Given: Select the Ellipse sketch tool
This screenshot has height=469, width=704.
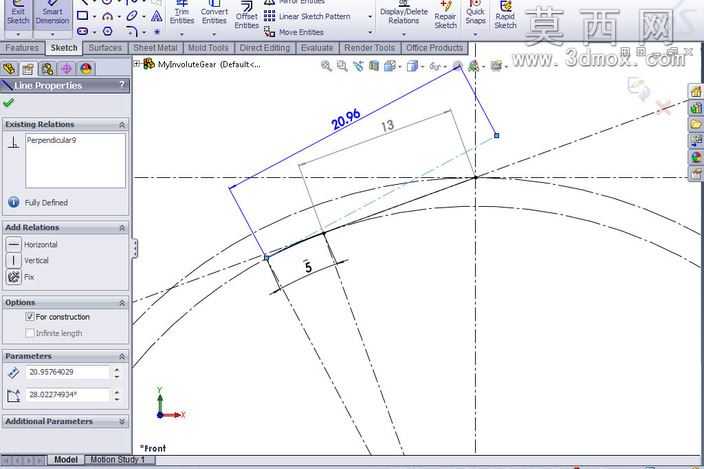Looking at the screenshot, I should coord(132,16).
